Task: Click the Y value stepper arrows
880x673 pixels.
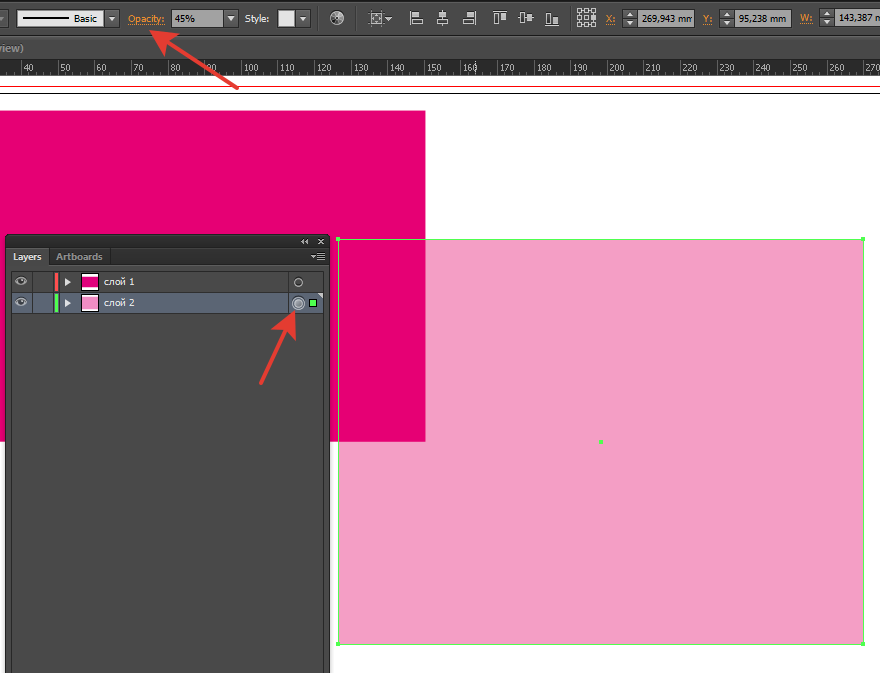Action: (x=727, y=19)
